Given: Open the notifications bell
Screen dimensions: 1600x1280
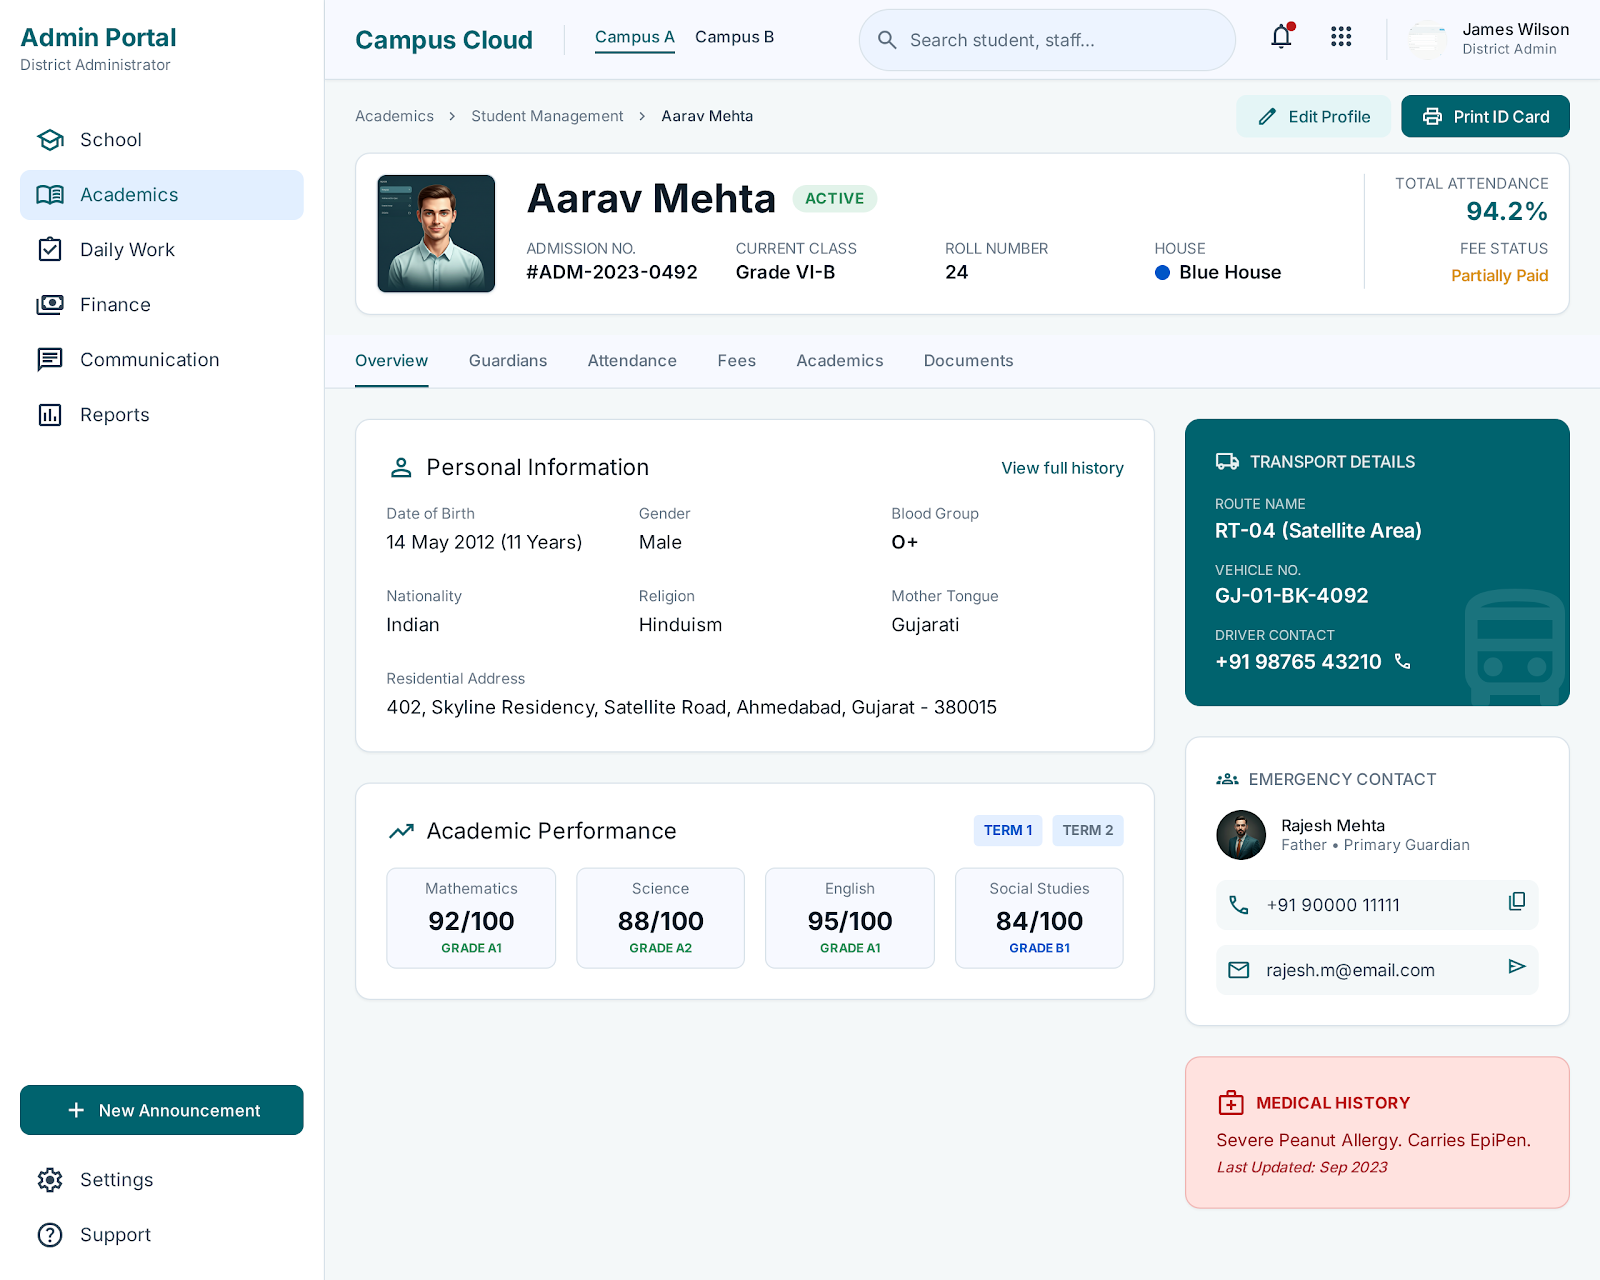Looking at the screenshot, I should coord(1281,37).
